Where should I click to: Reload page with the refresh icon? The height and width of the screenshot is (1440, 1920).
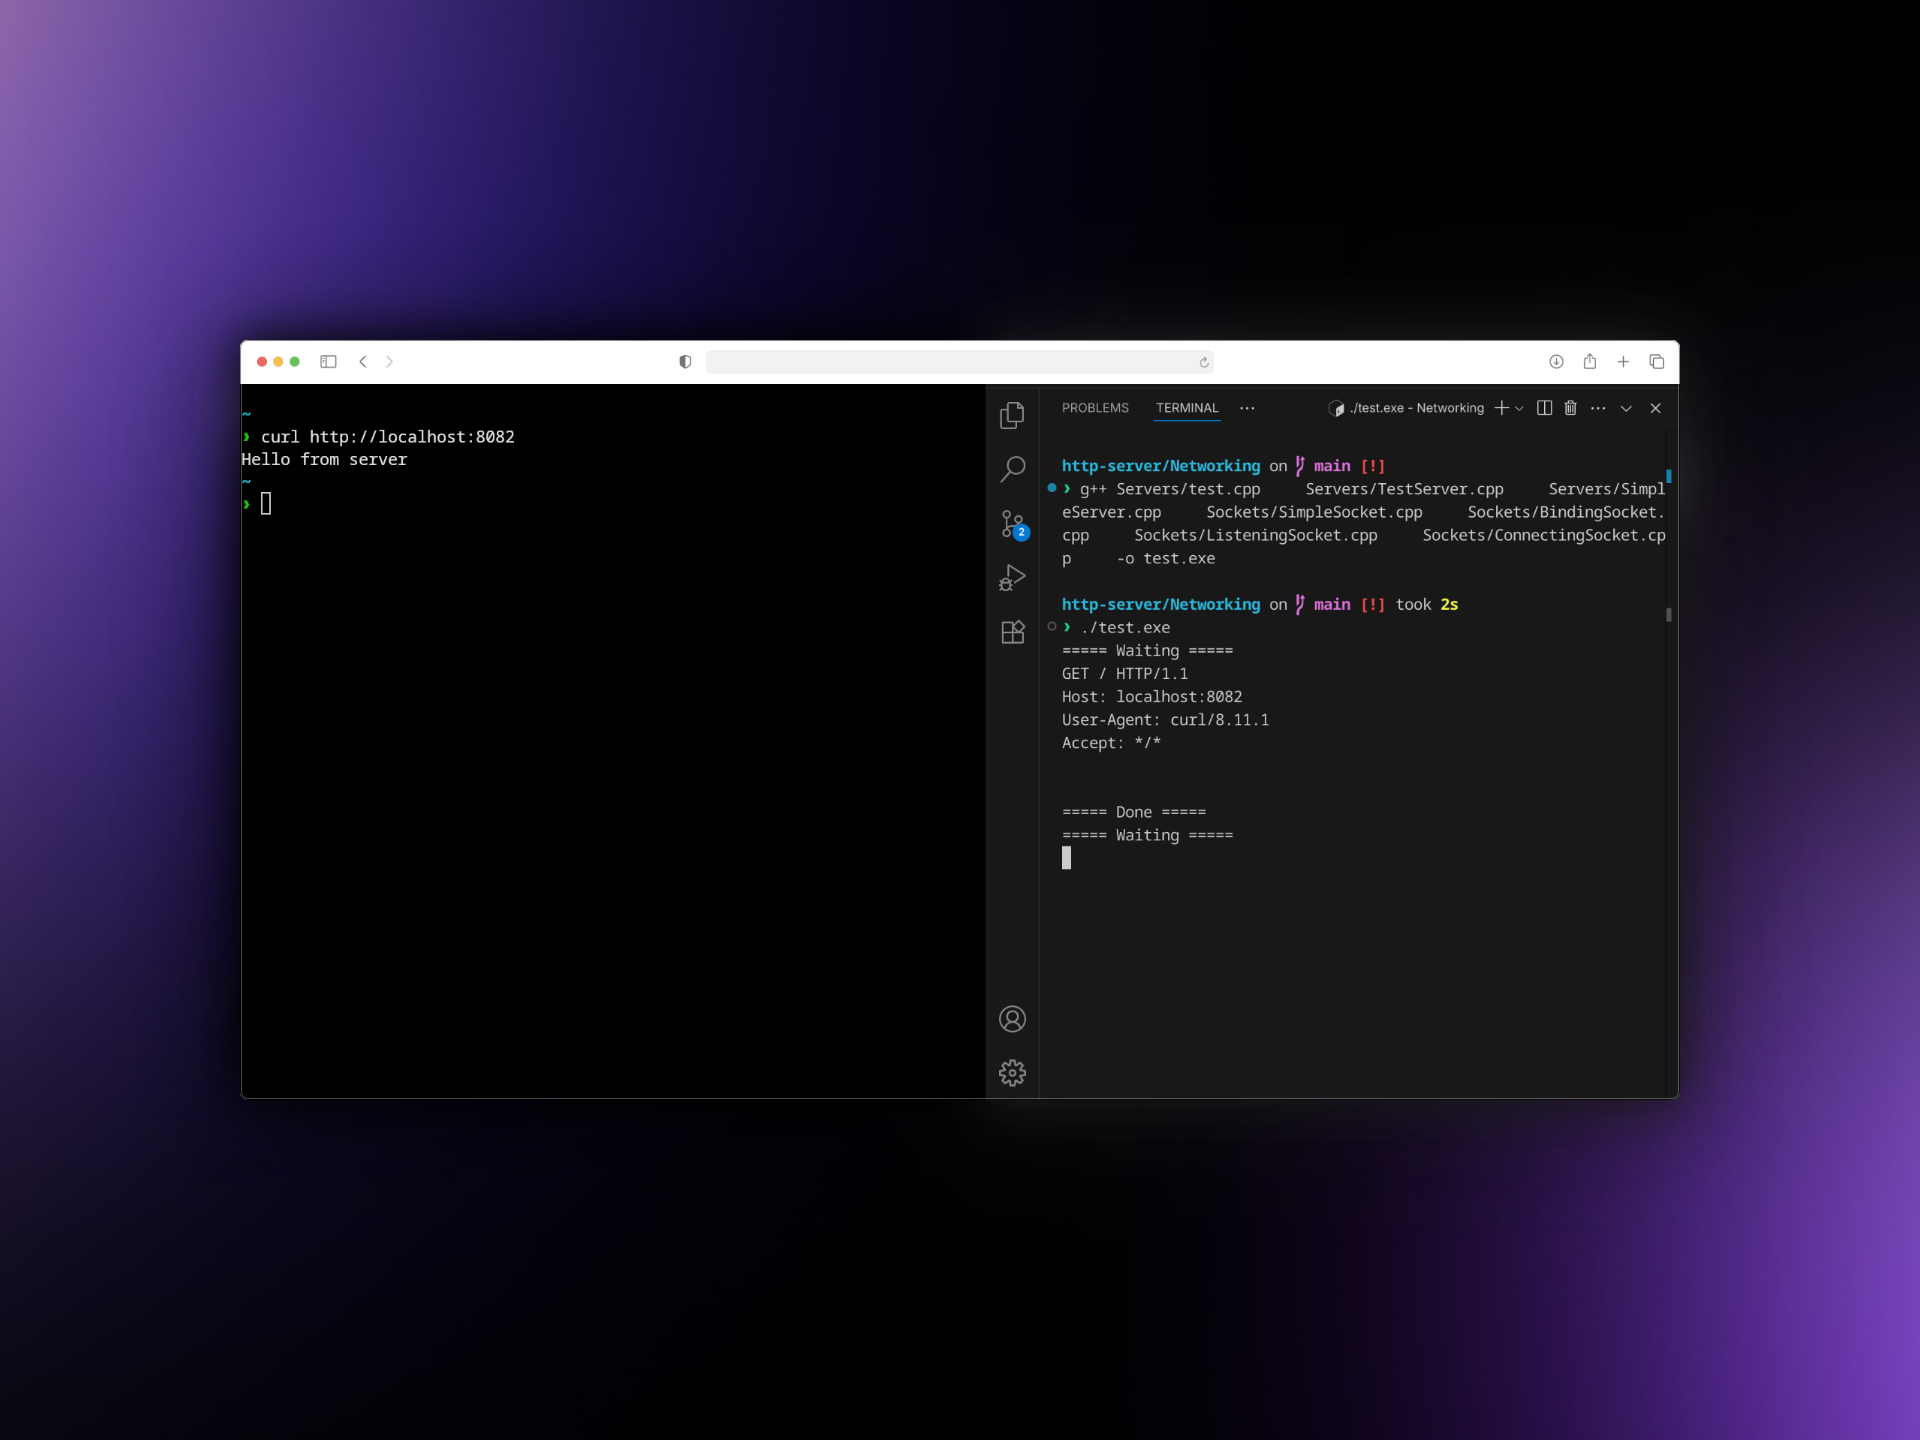(x=1204, y=362)
